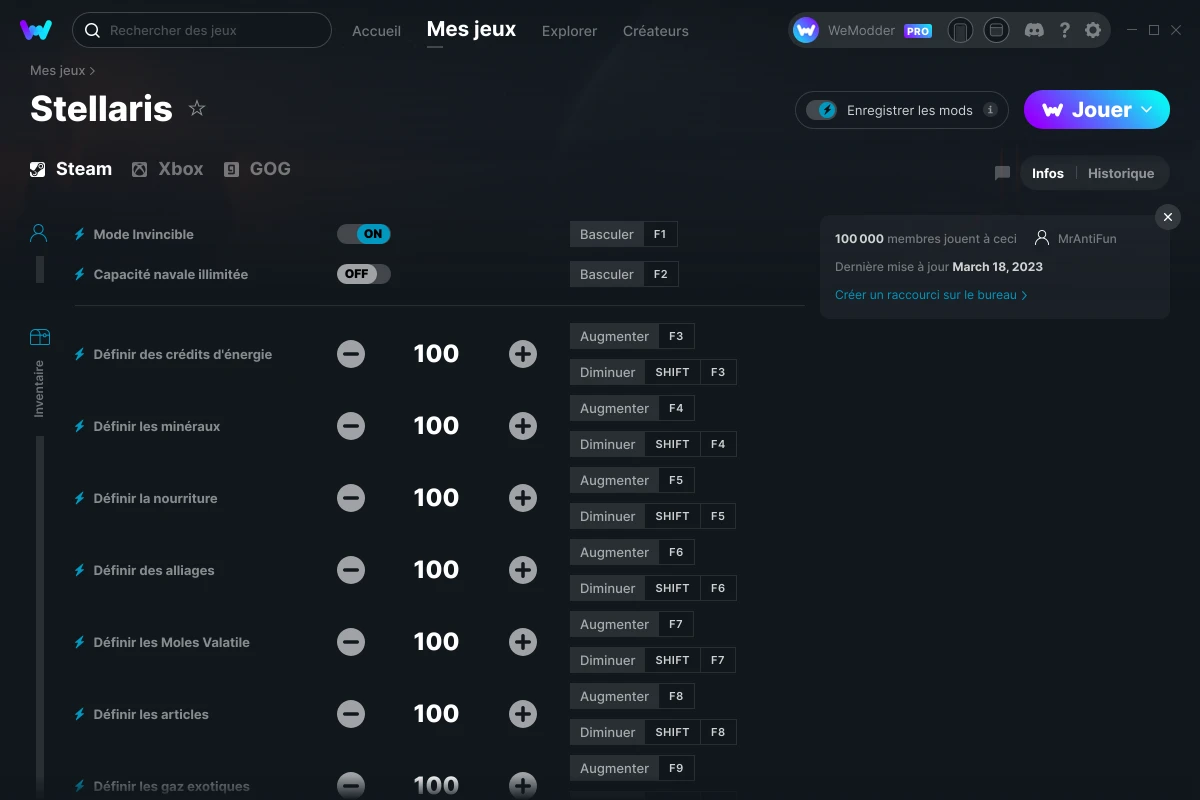Click info icon beside Enregistrer les mods
The width and height of the screenshot is (1200, 800).
(x=990, y=110)
